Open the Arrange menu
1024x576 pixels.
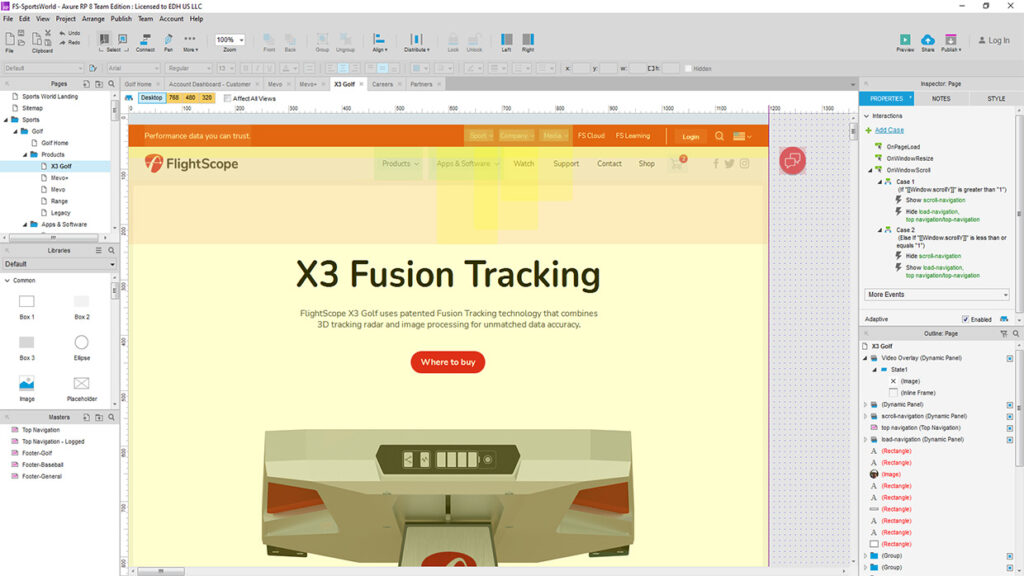click(93, 18)
